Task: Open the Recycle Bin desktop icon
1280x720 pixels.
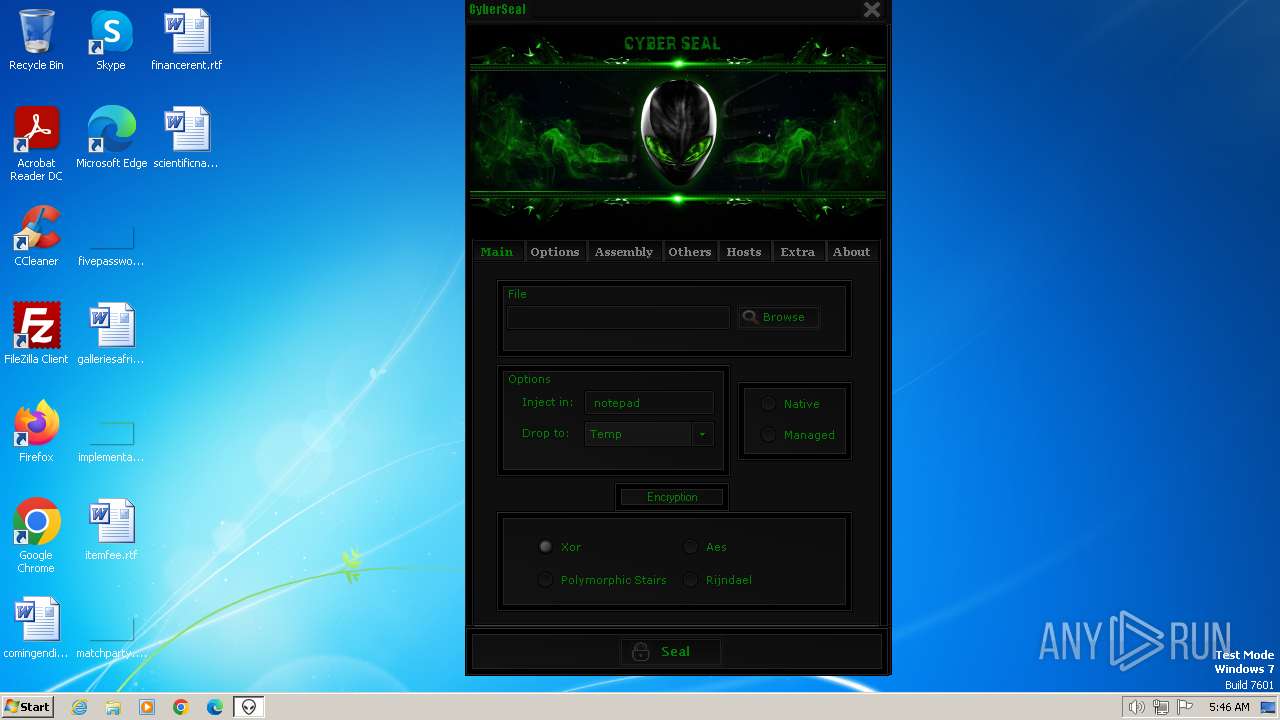Action: [36, 40]
